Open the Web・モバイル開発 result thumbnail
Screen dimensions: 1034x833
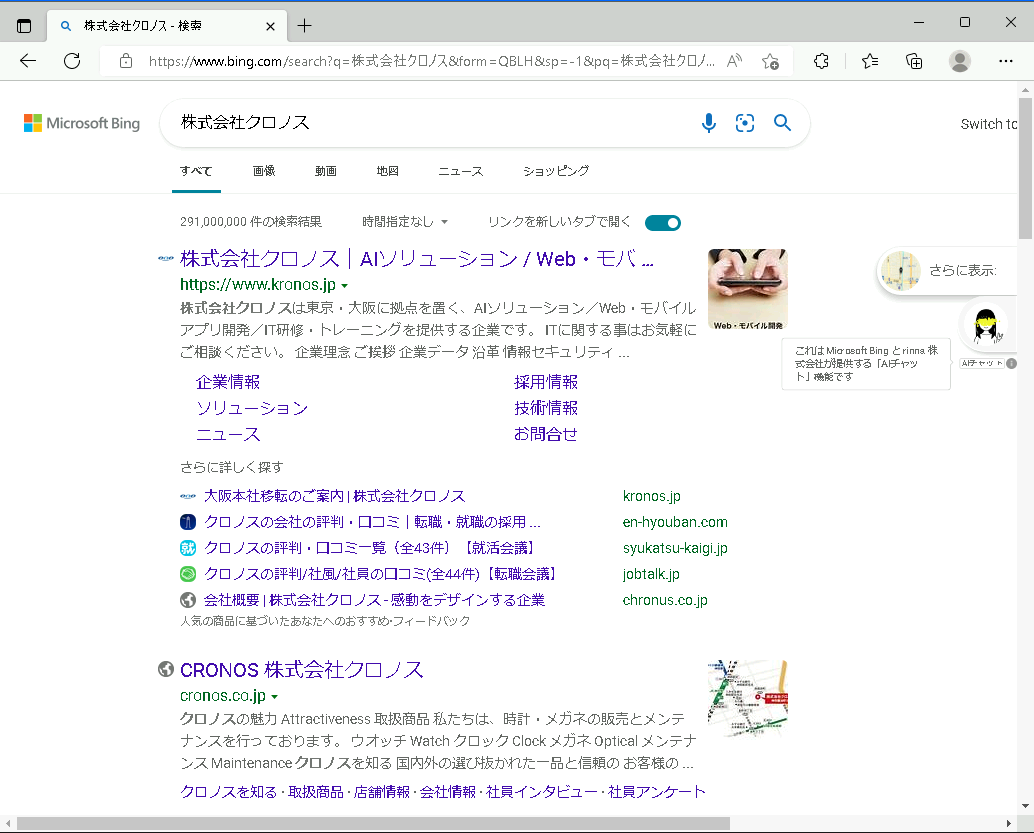[x=748, y=290]
